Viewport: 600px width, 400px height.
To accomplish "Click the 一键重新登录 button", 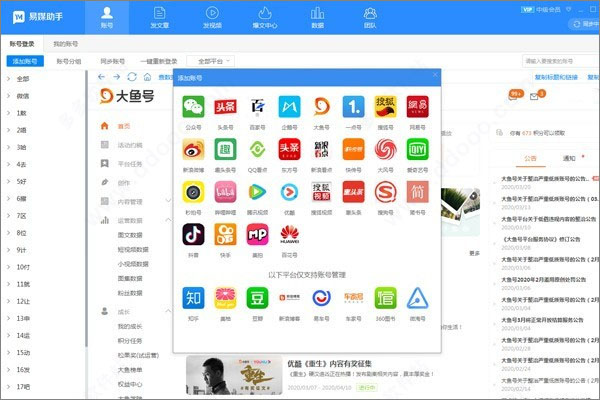I will [x=160, y=61].
